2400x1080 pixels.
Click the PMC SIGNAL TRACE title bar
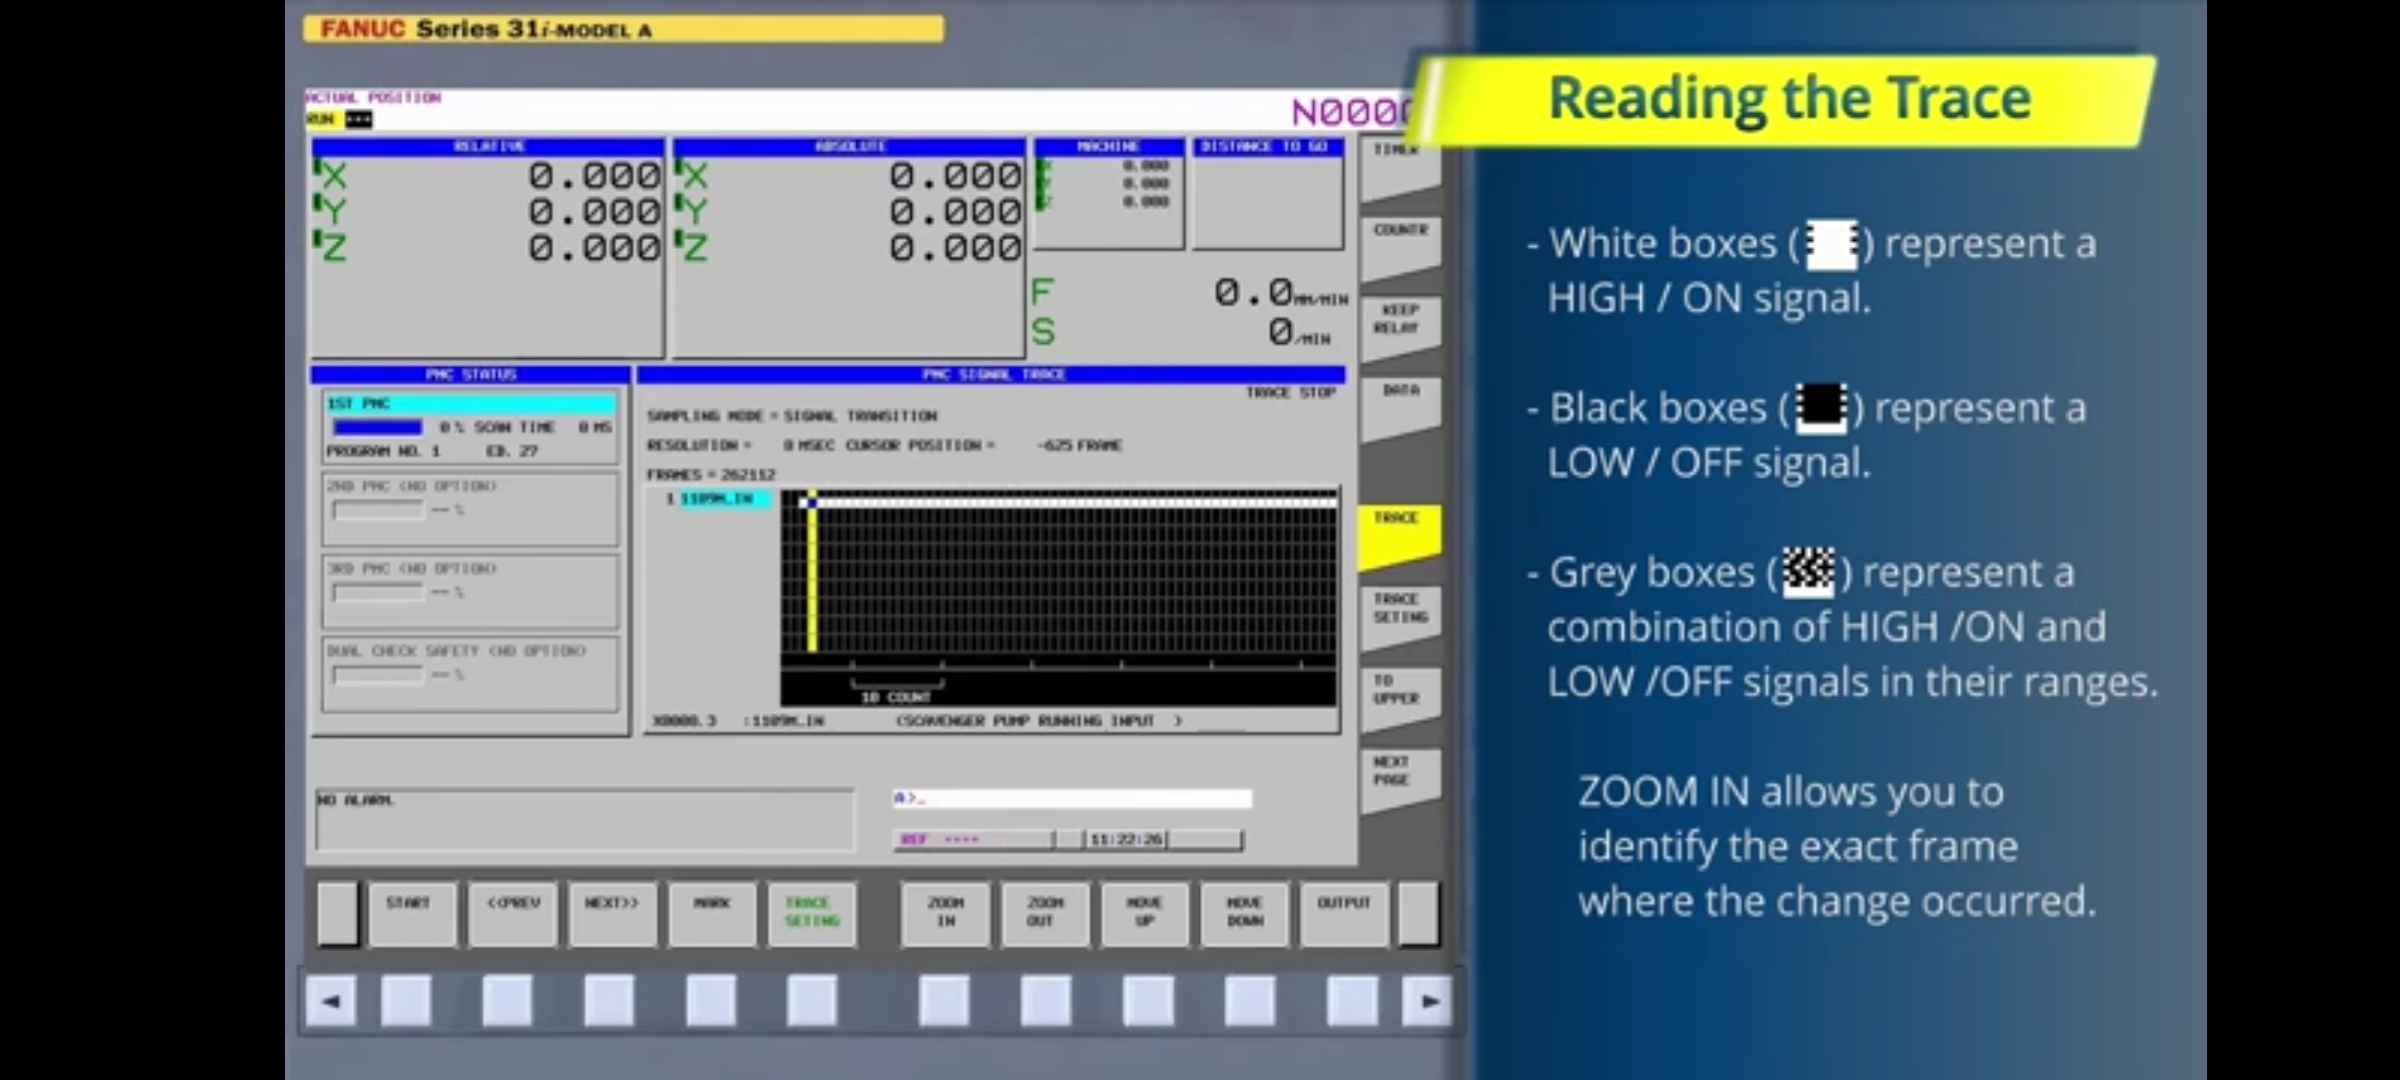click(x=992, y=374)
